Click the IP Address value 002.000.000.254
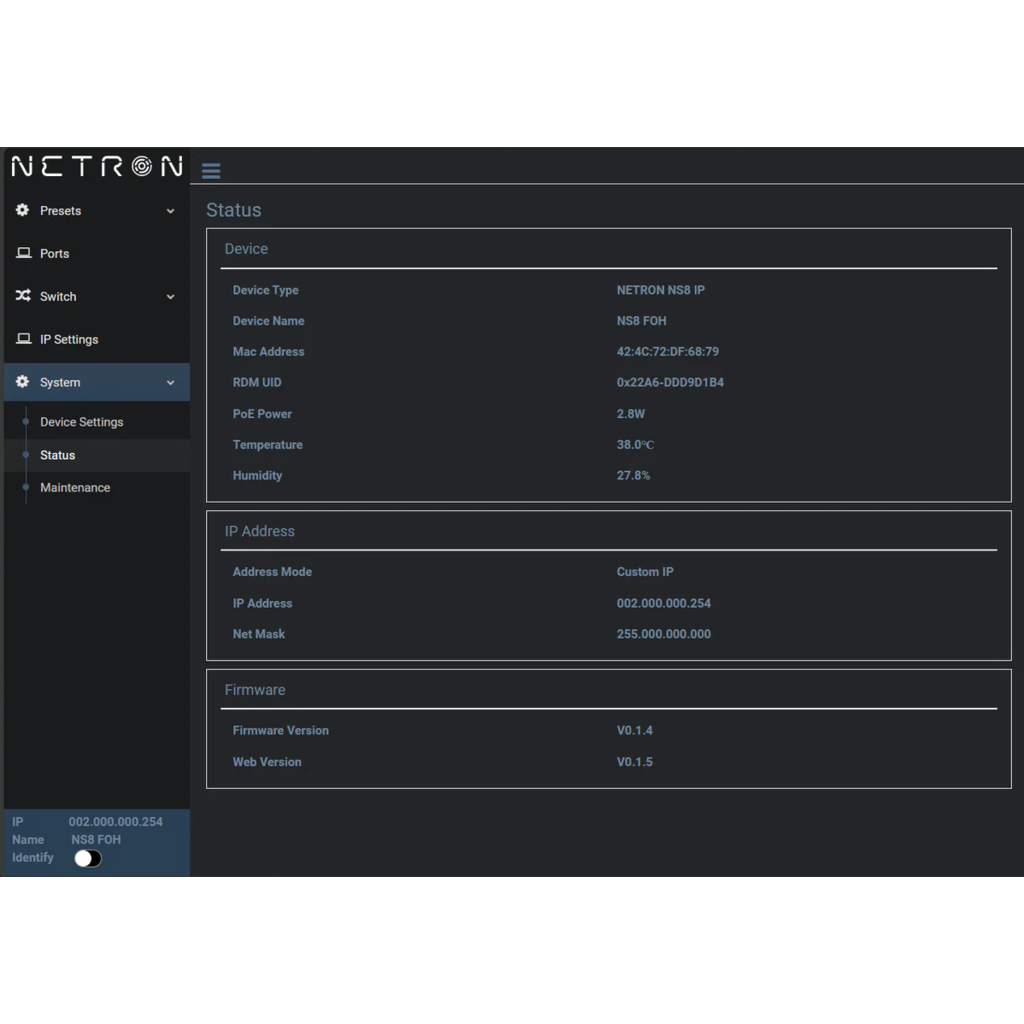The height and width of the screenshot is (1024, 1024). (x=664, y=603)
